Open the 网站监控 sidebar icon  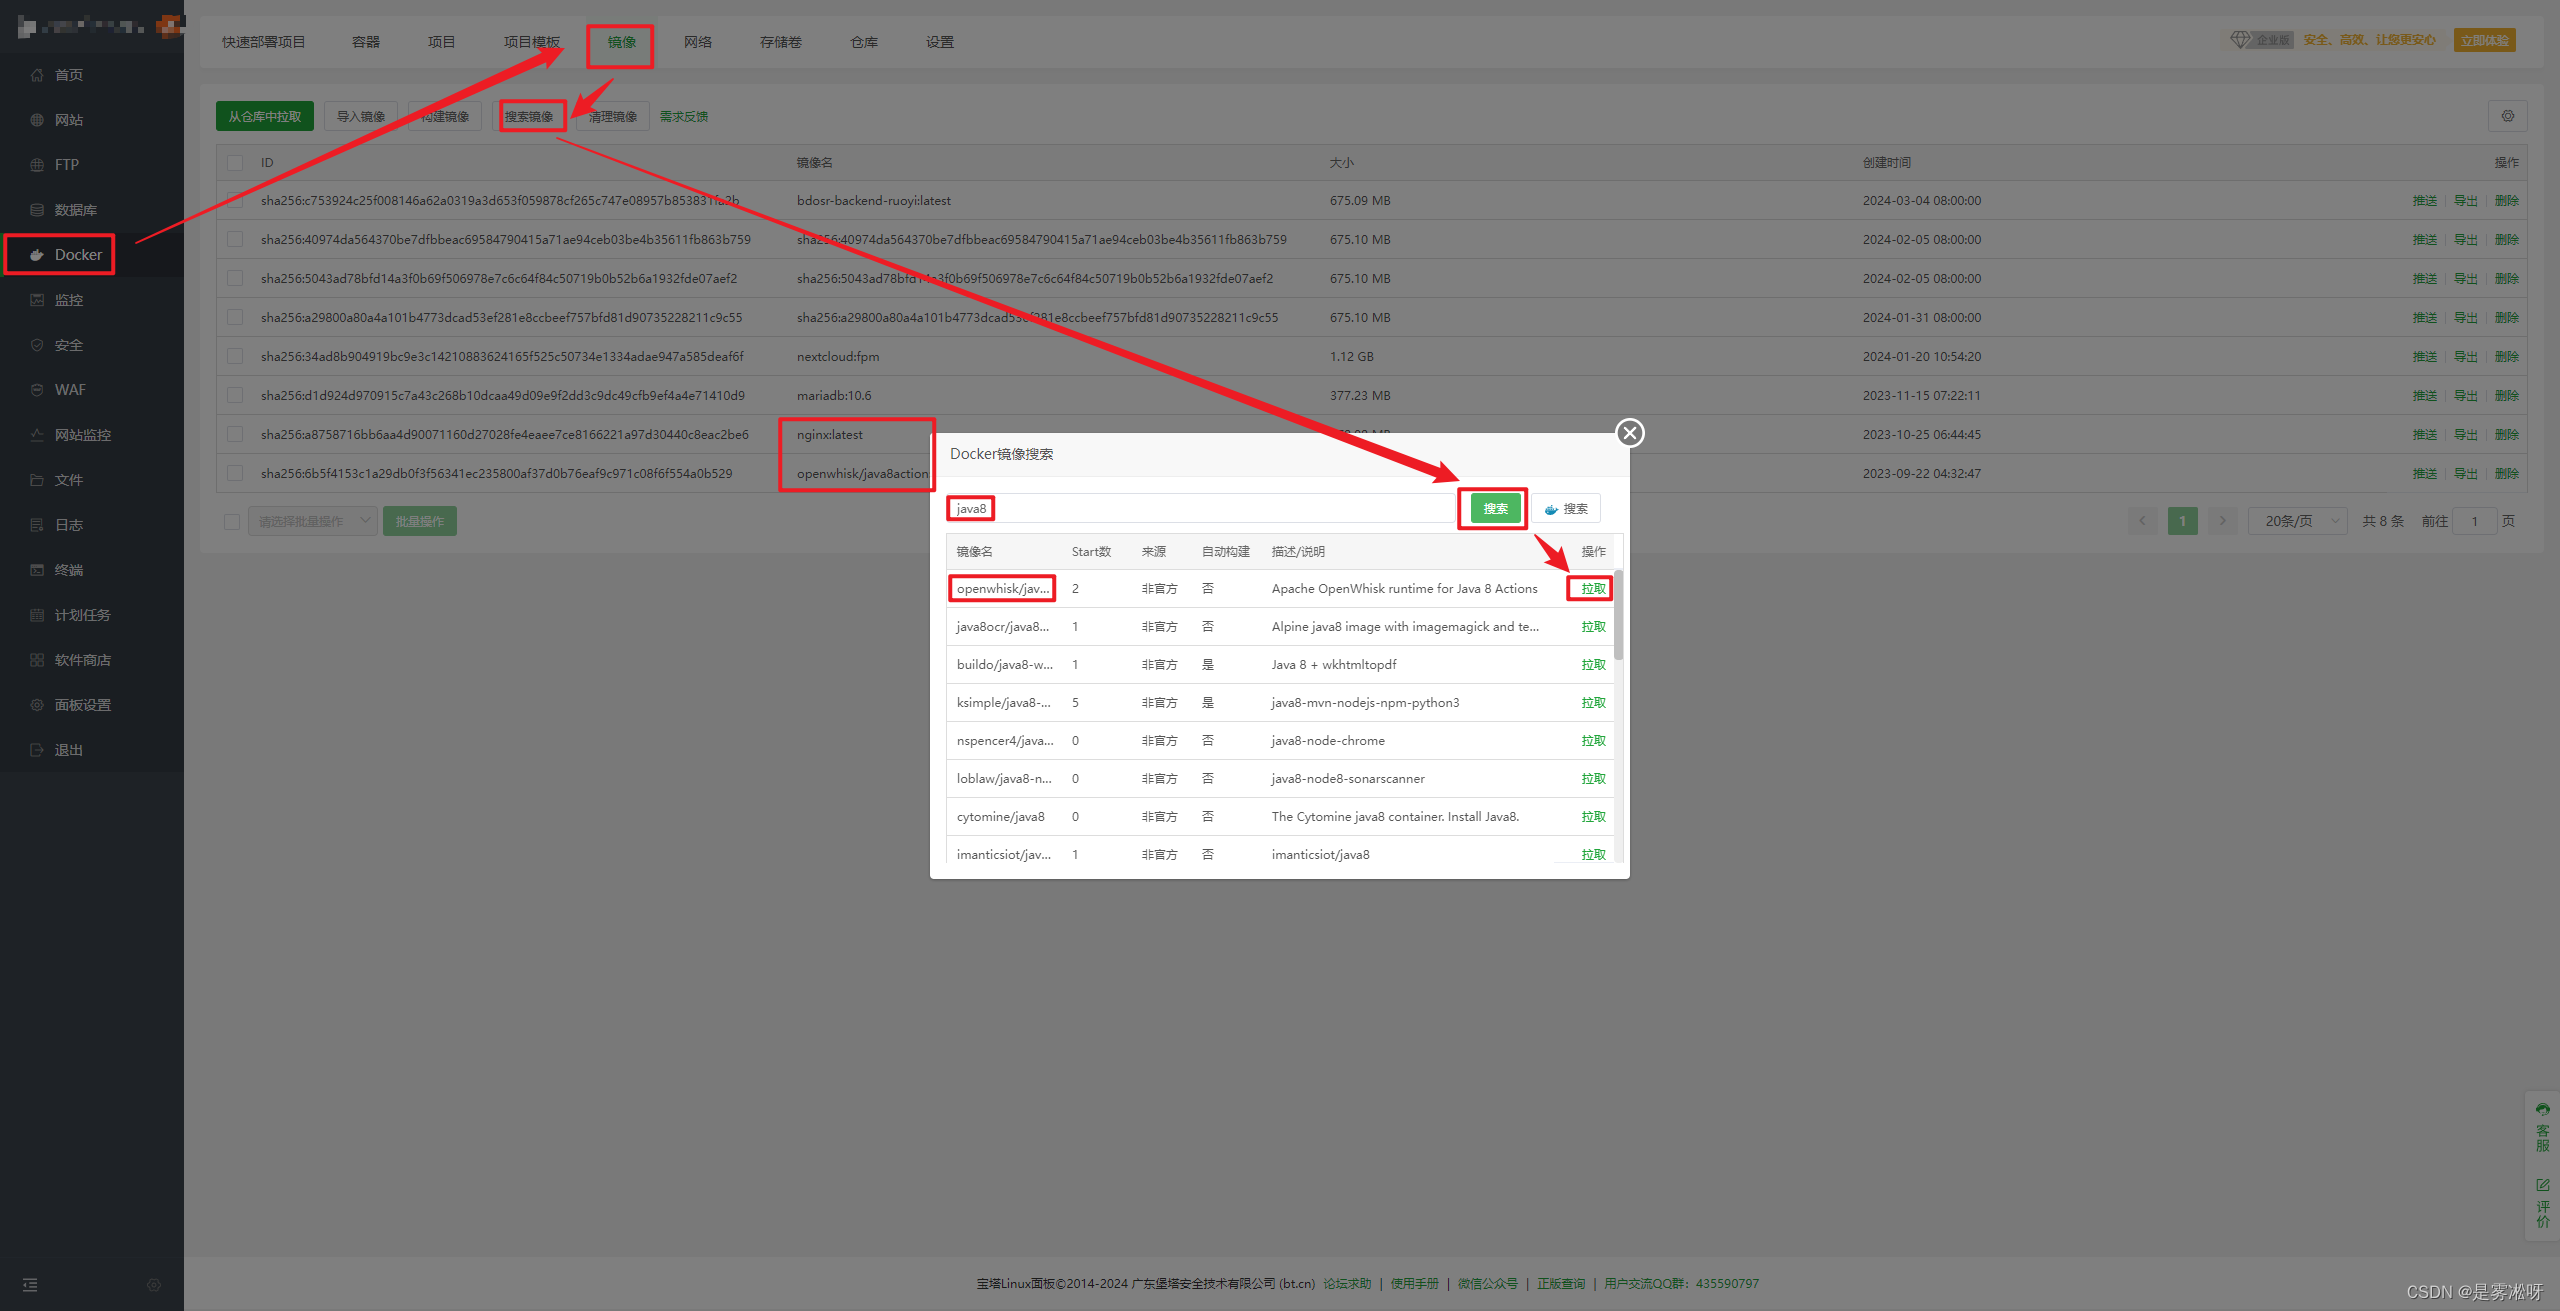pyautogui.click(x=37, y=435)
